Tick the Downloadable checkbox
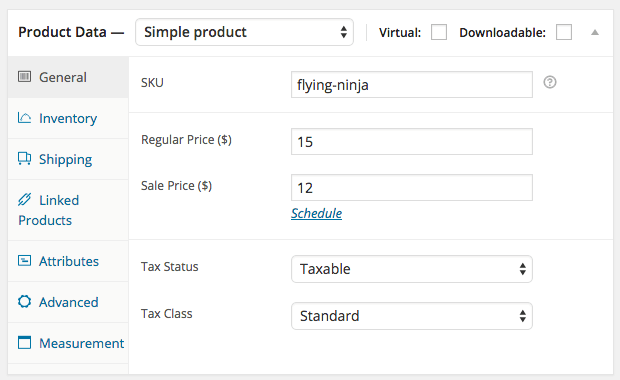The height and width of the screenshot is (380, 620). [x=564, y=32]
